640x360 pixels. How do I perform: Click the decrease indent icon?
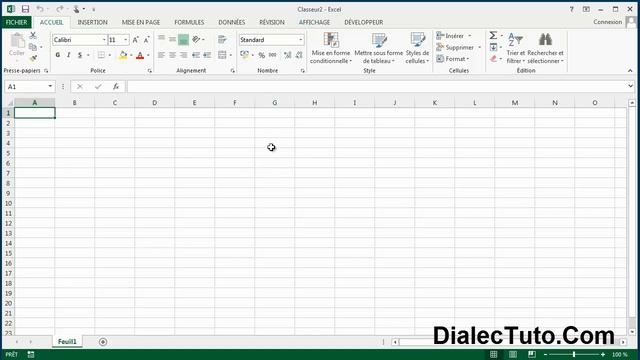196,55
